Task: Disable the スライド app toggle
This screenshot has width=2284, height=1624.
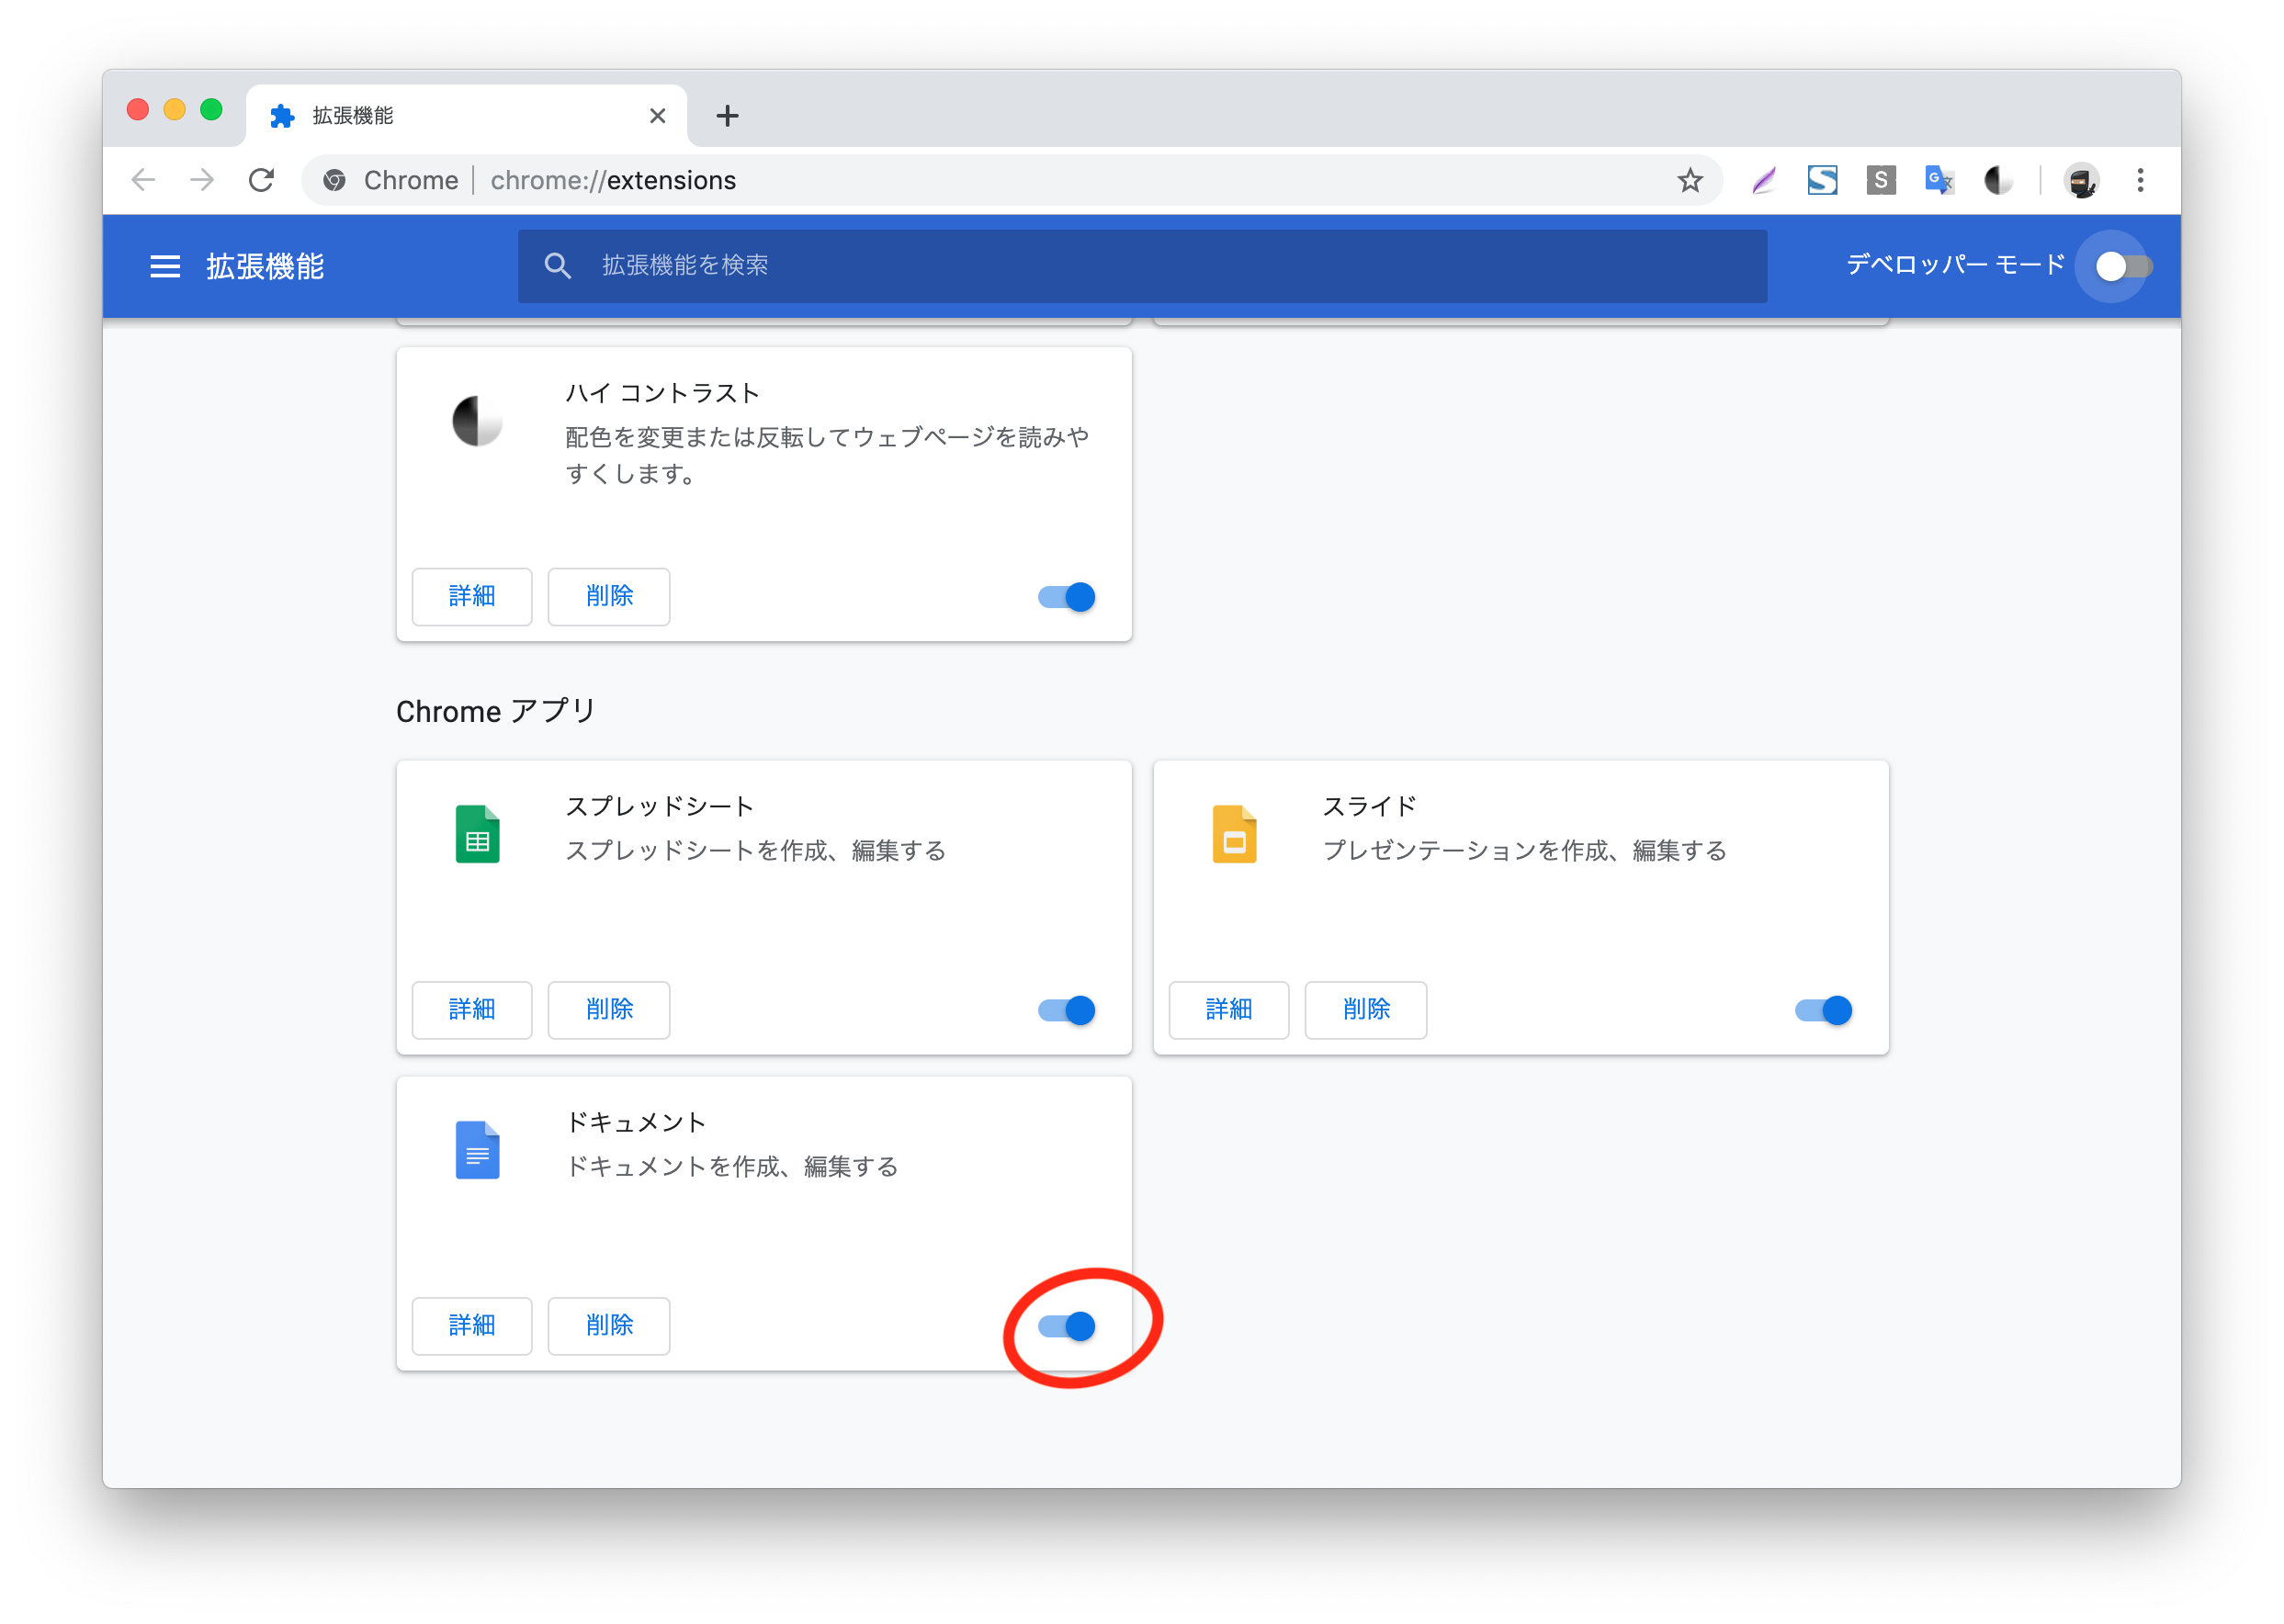Action: pos(1823,1010)
